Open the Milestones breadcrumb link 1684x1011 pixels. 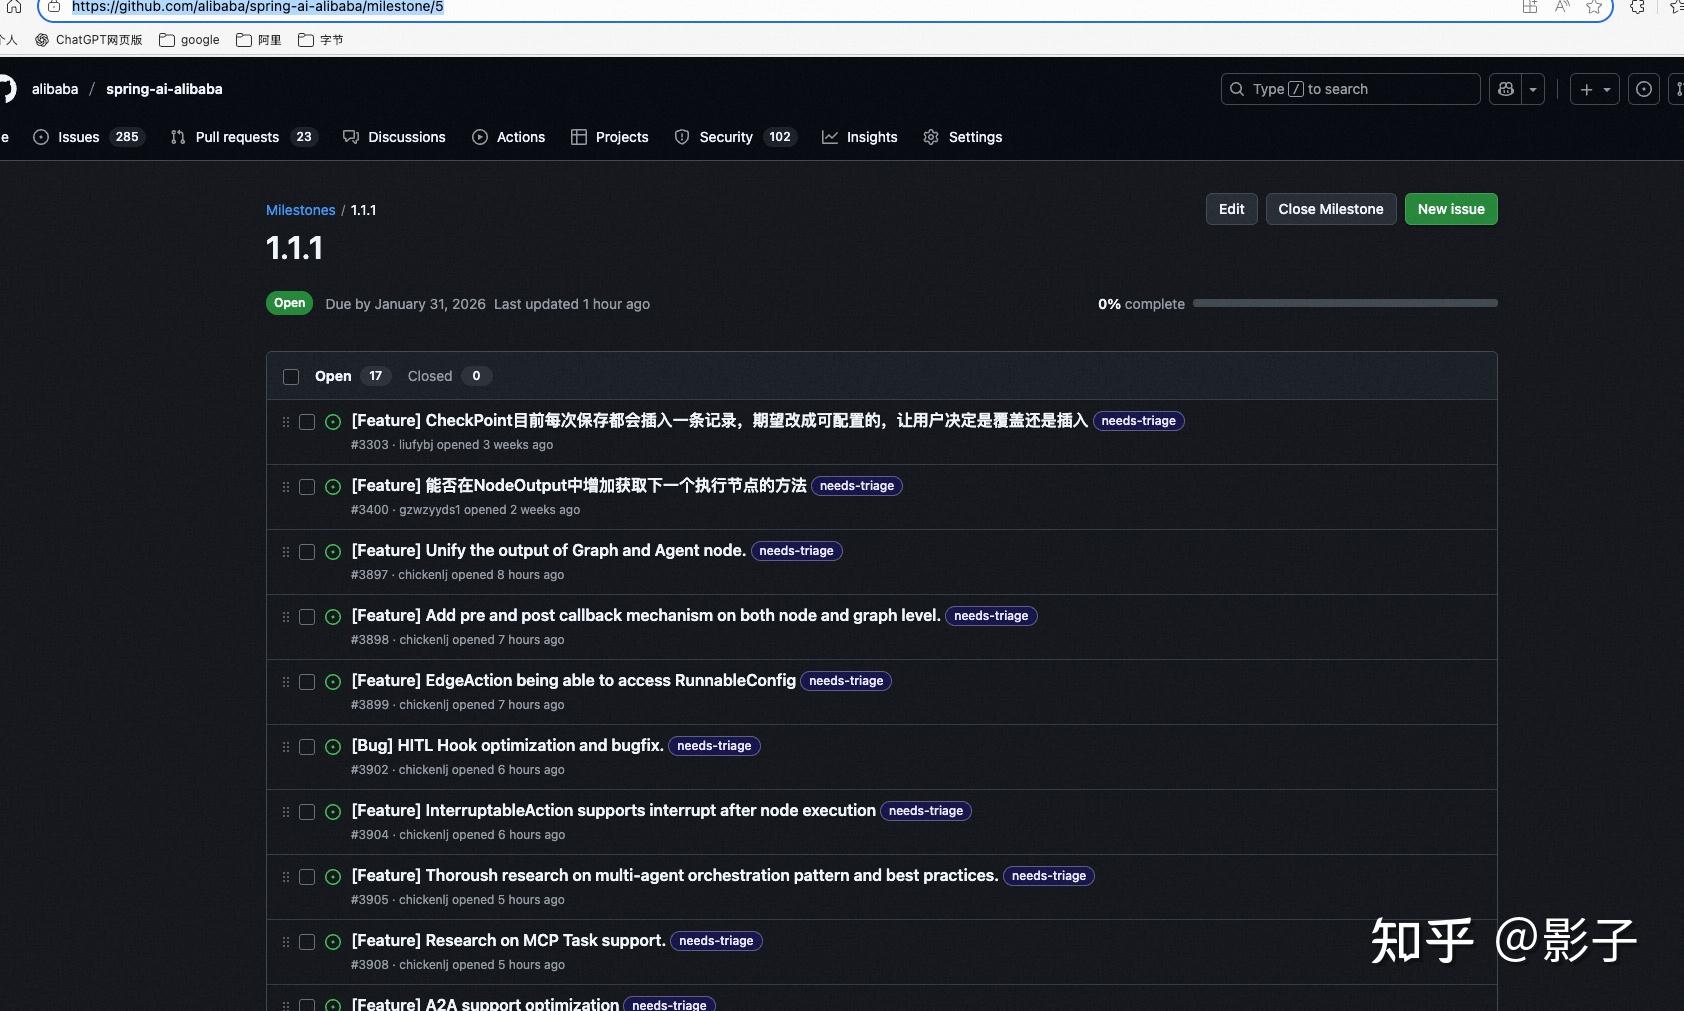pos(301,210)
